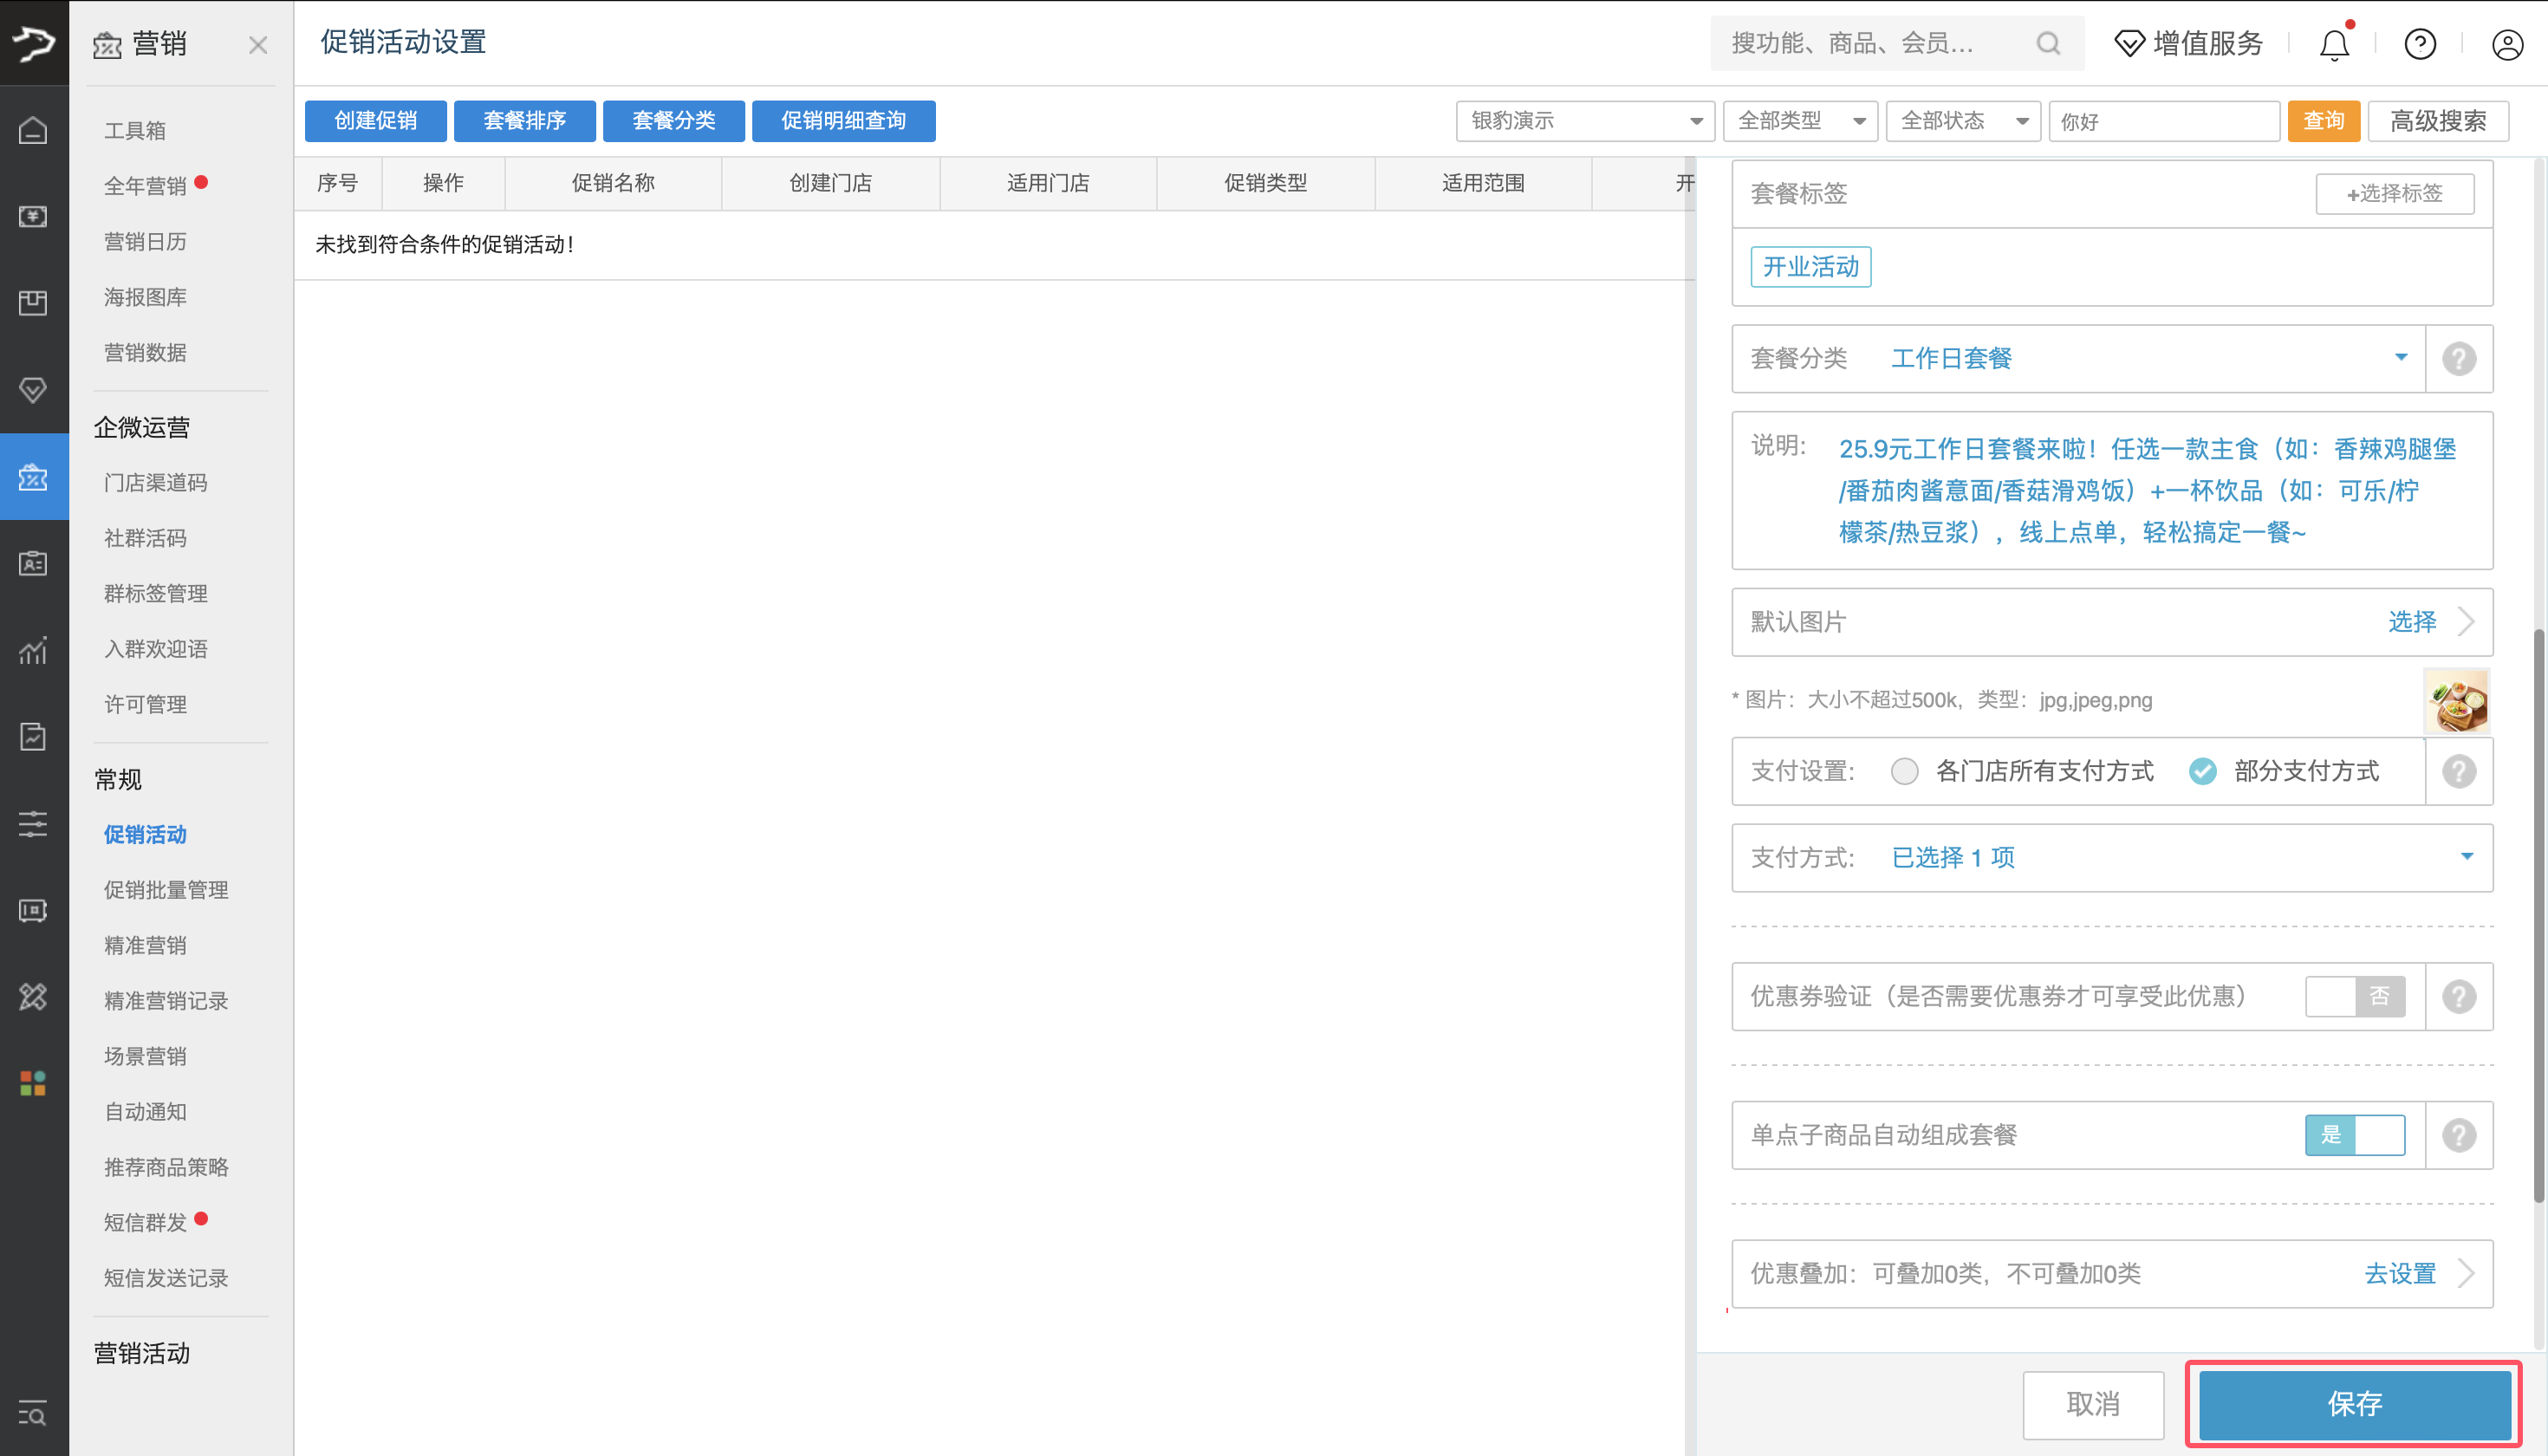
Task: Click the app logo icon at top of rail
Action: (34, 43)
